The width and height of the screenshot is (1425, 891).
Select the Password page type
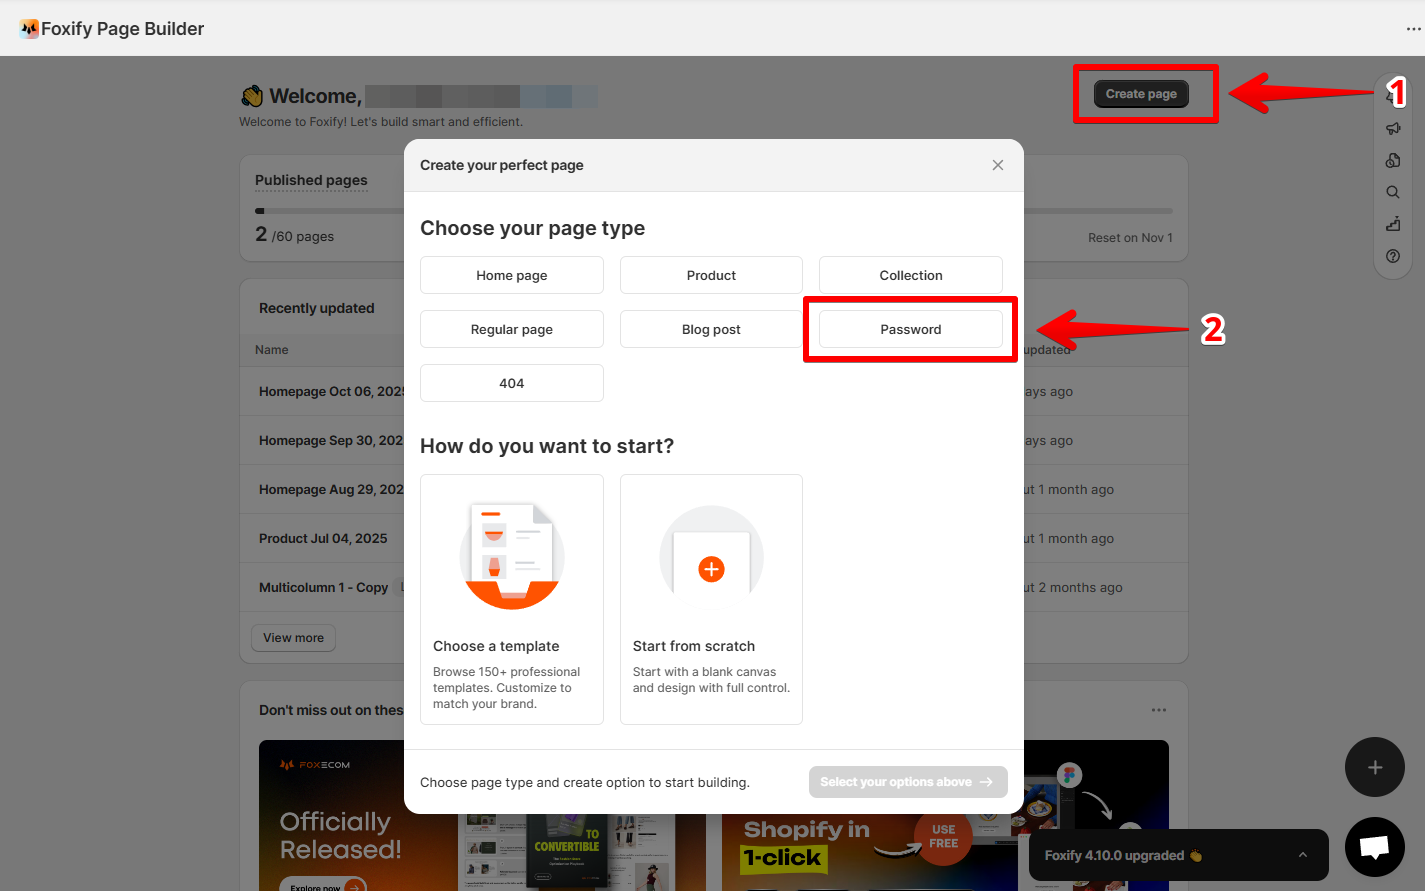[x=911, y=329]
